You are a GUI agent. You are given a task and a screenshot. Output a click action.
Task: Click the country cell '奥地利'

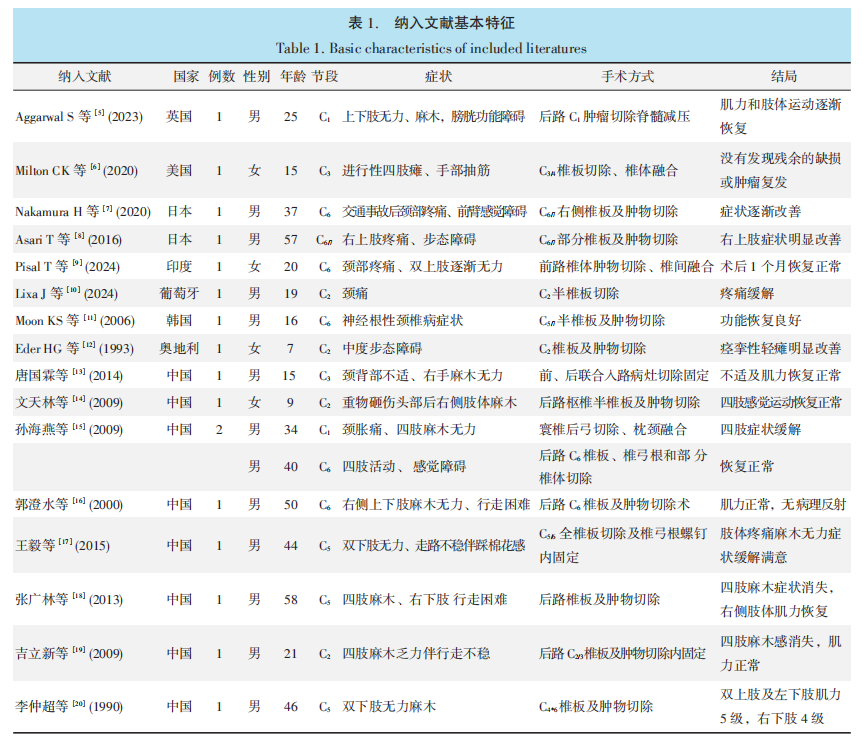coord(179,348)
